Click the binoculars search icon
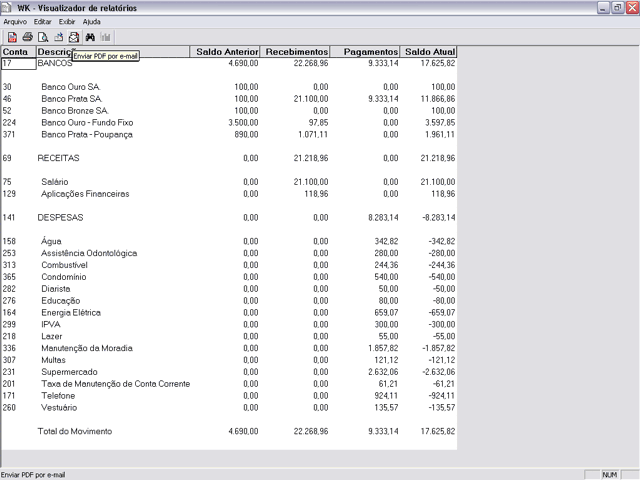The height and width of the screenshot is (480, 640). [x=89, y=37]
